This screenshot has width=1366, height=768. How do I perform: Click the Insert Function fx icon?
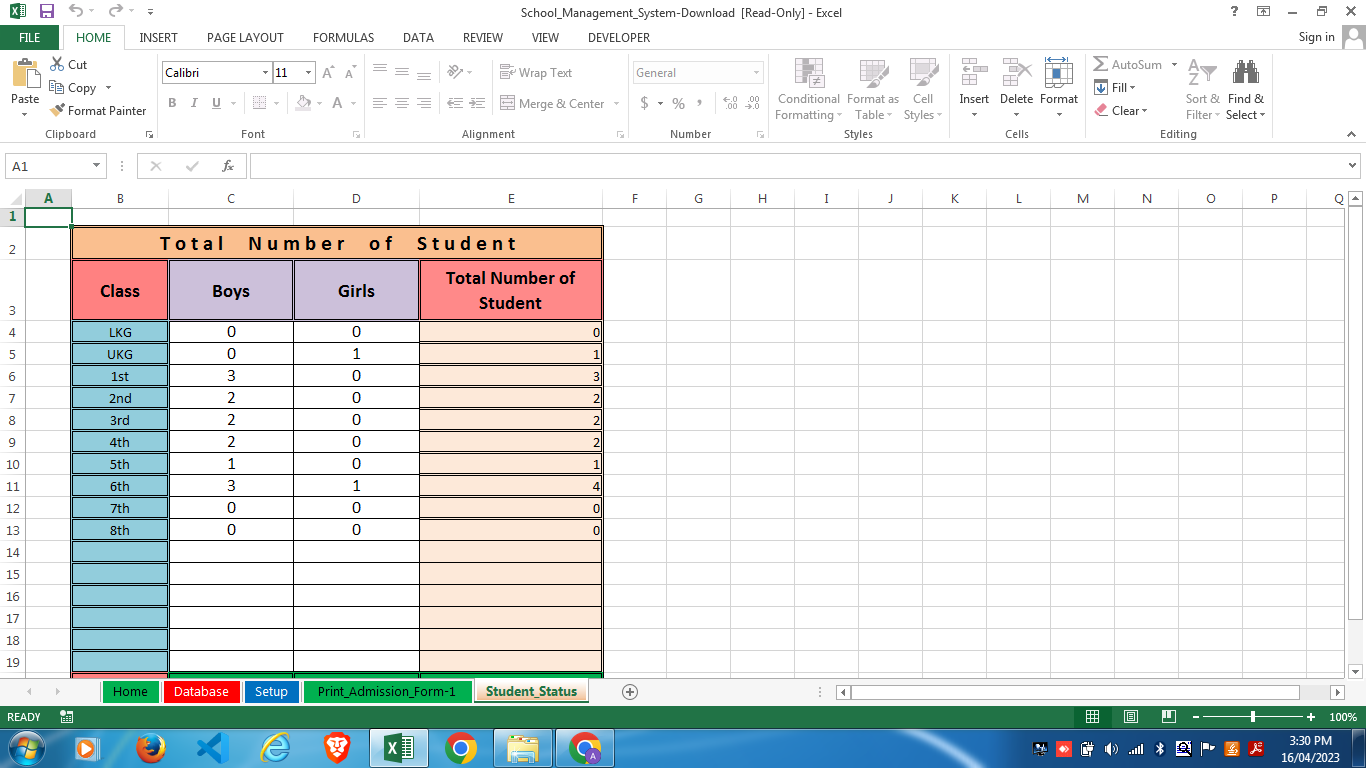point(228,166)
